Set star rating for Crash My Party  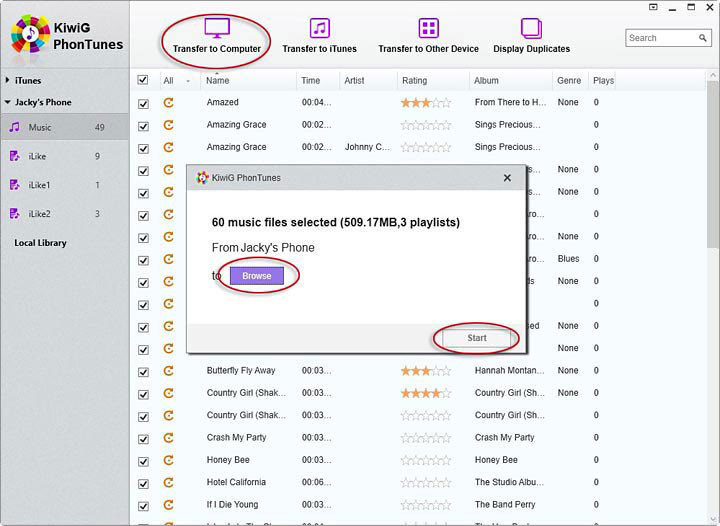point(426,438)
